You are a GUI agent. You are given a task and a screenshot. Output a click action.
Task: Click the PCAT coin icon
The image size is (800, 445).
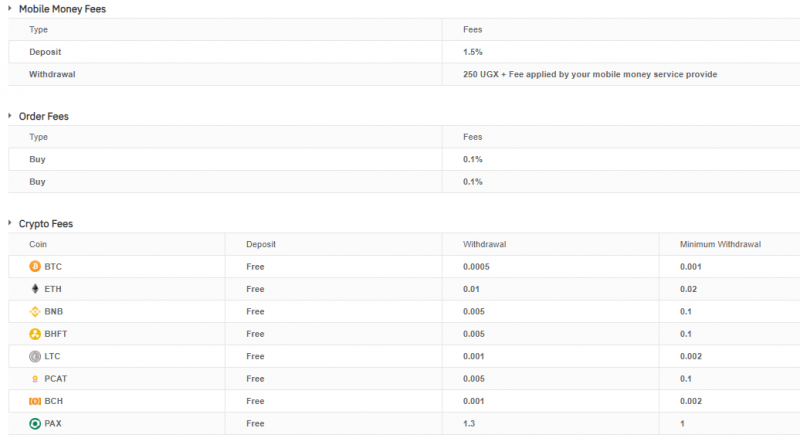[35, 379]
